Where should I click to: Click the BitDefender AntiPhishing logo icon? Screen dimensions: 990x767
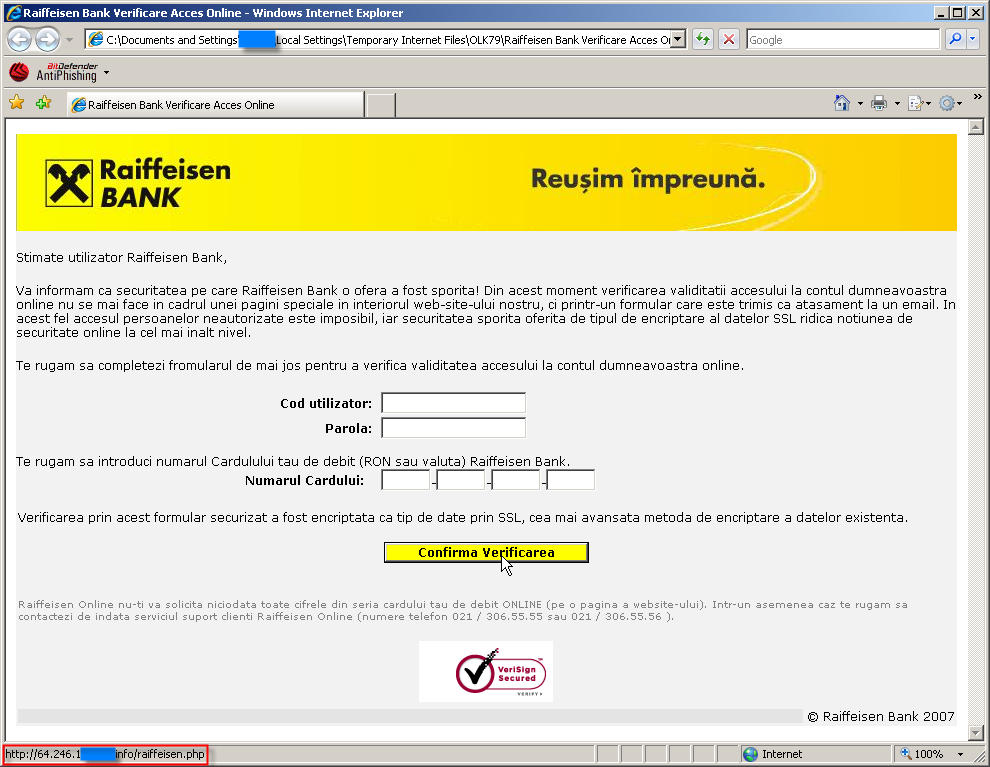(19, 72)
